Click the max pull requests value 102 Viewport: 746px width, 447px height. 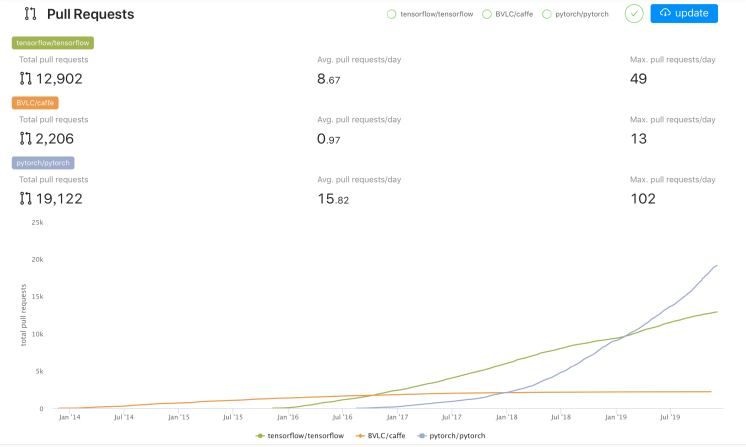(643, 199)
